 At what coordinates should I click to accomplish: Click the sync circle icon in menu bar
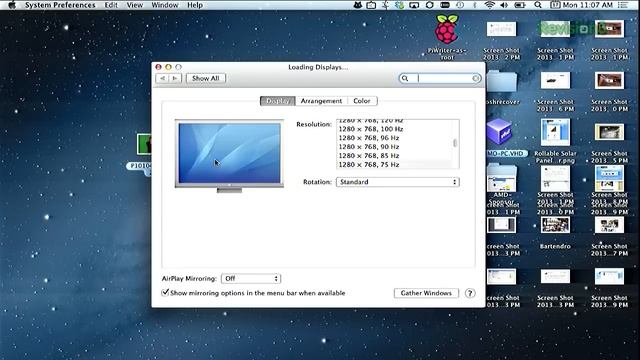[429, 5]
